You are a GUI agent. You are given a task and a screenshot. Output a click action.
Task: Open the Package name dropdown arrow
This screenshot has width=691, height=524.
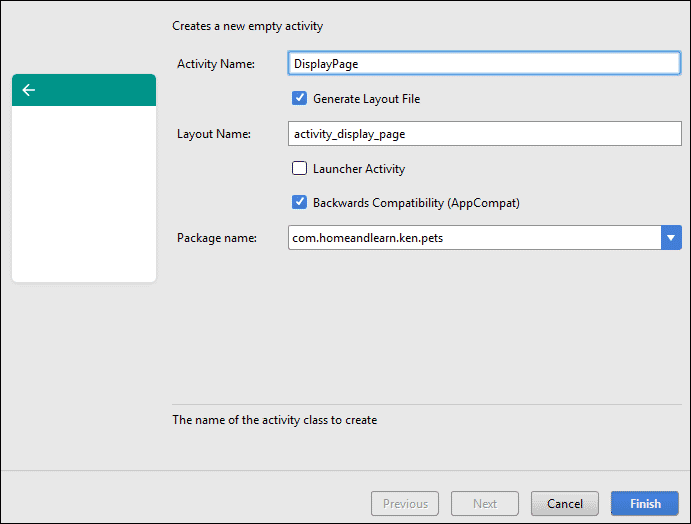pyautogui.click(x=671, y=238)
